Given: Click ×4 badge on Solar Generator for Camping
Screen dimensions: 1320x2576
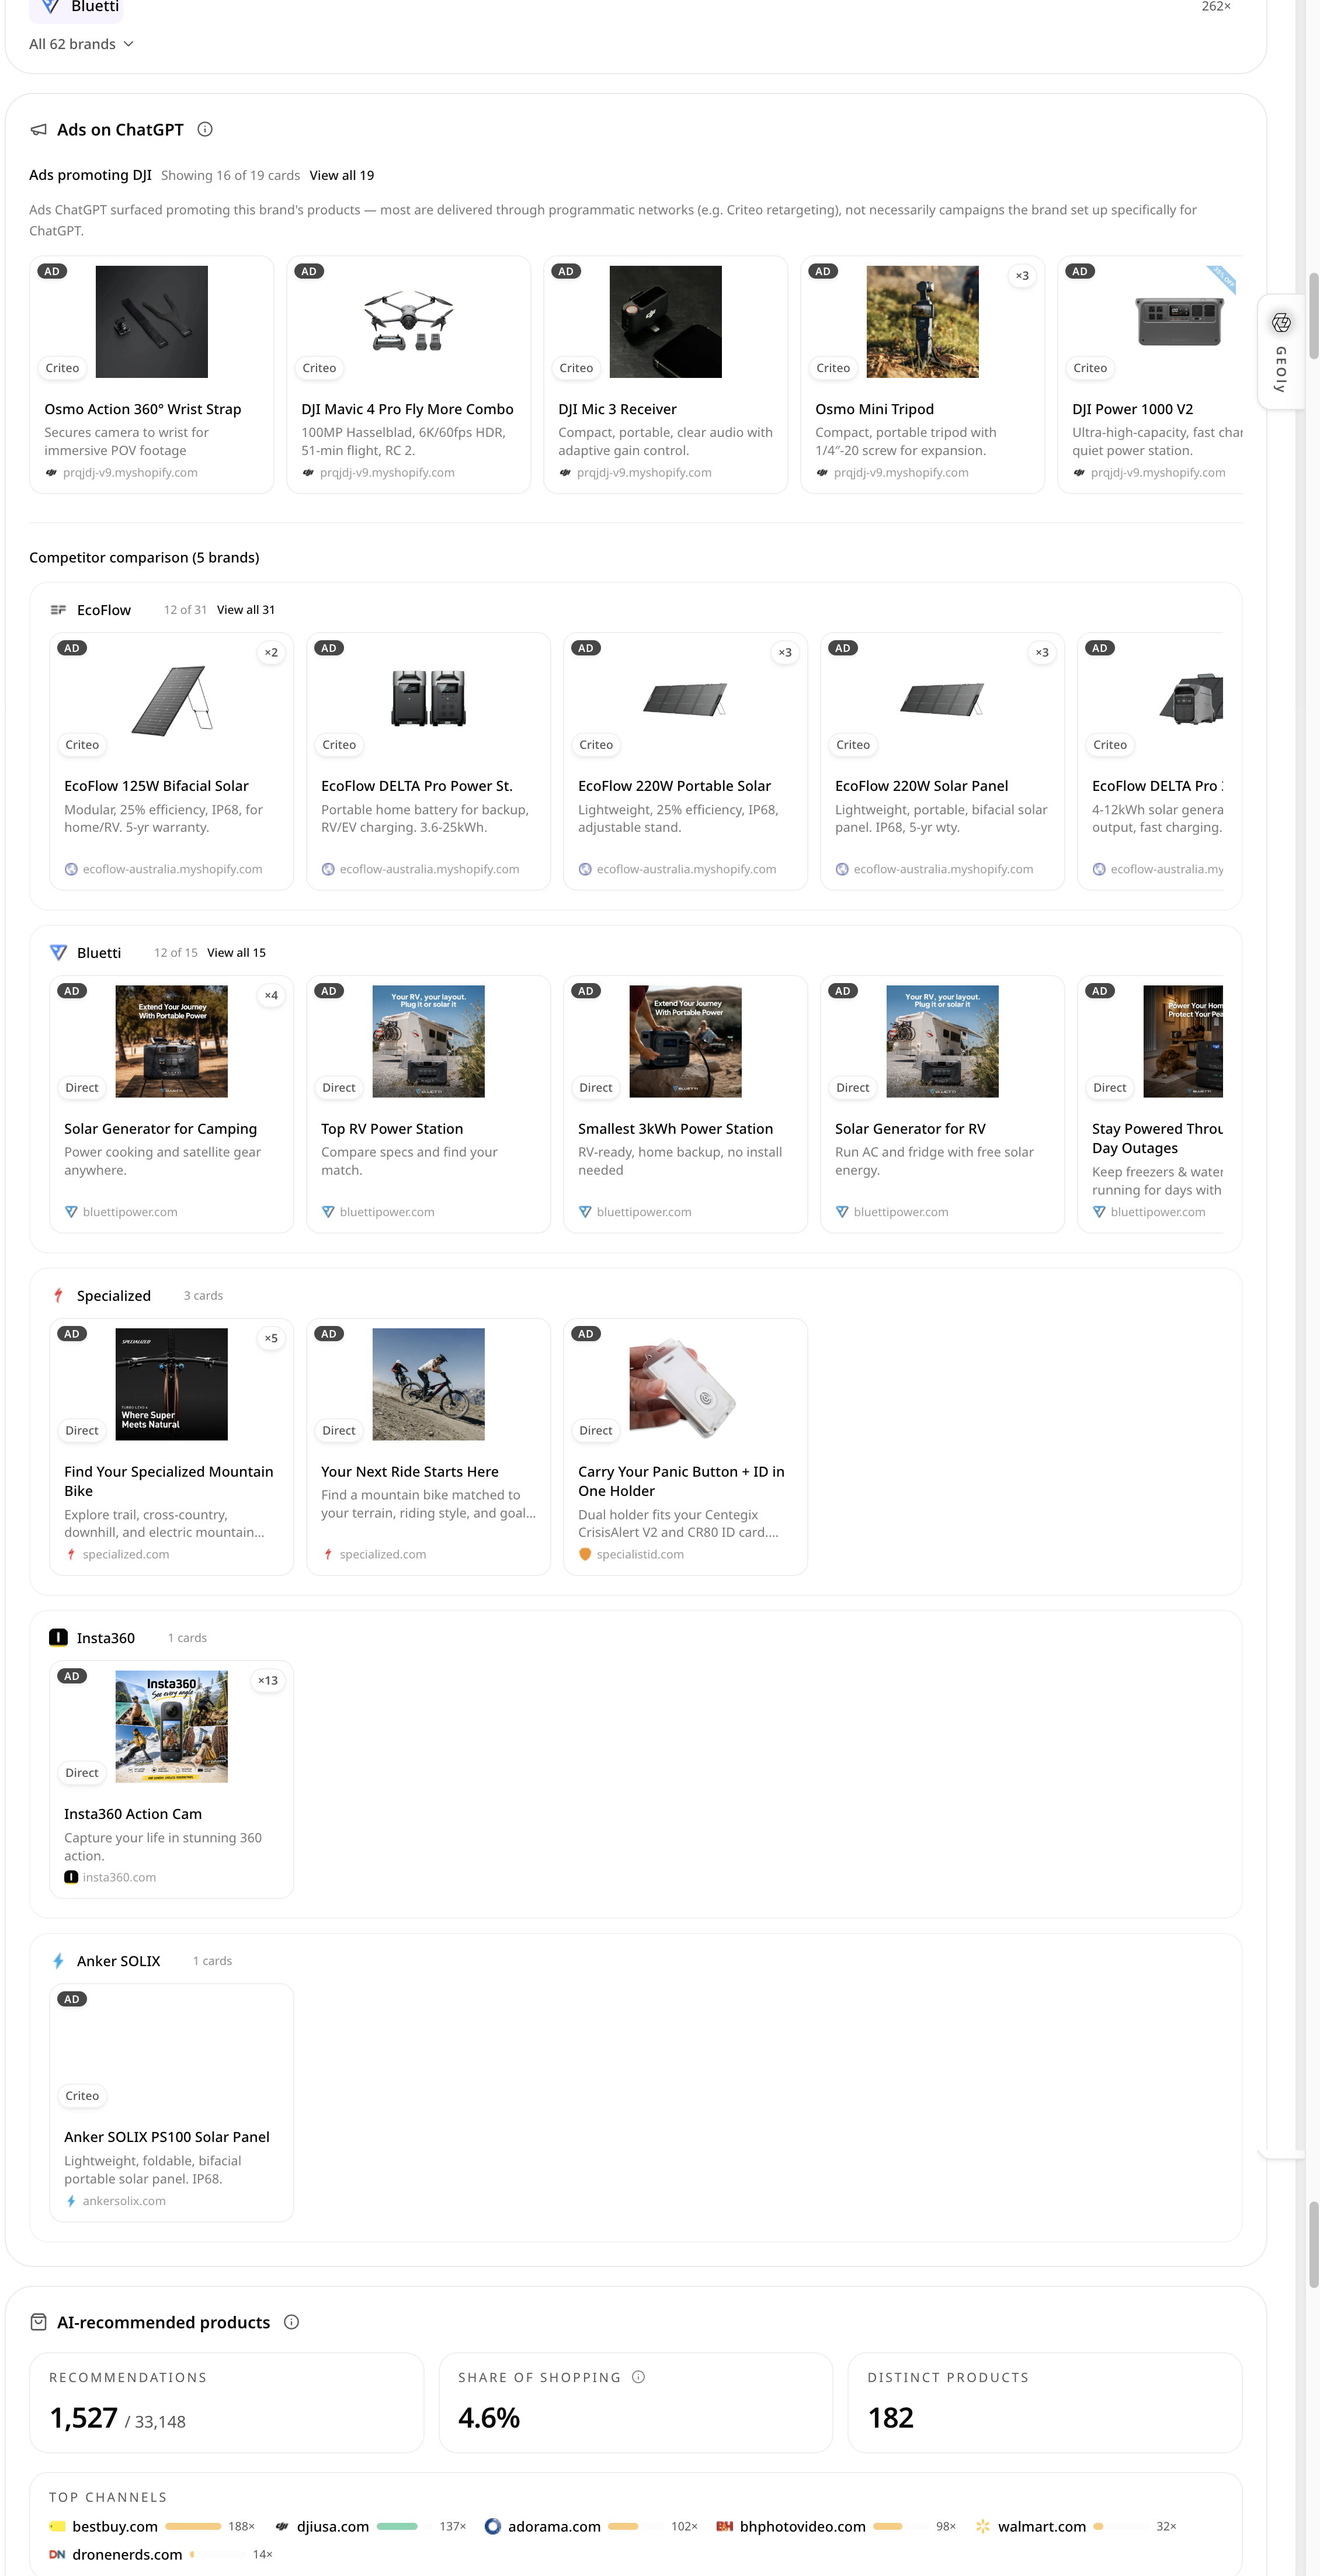Looking at the screenshot, I should coord(271,996).
